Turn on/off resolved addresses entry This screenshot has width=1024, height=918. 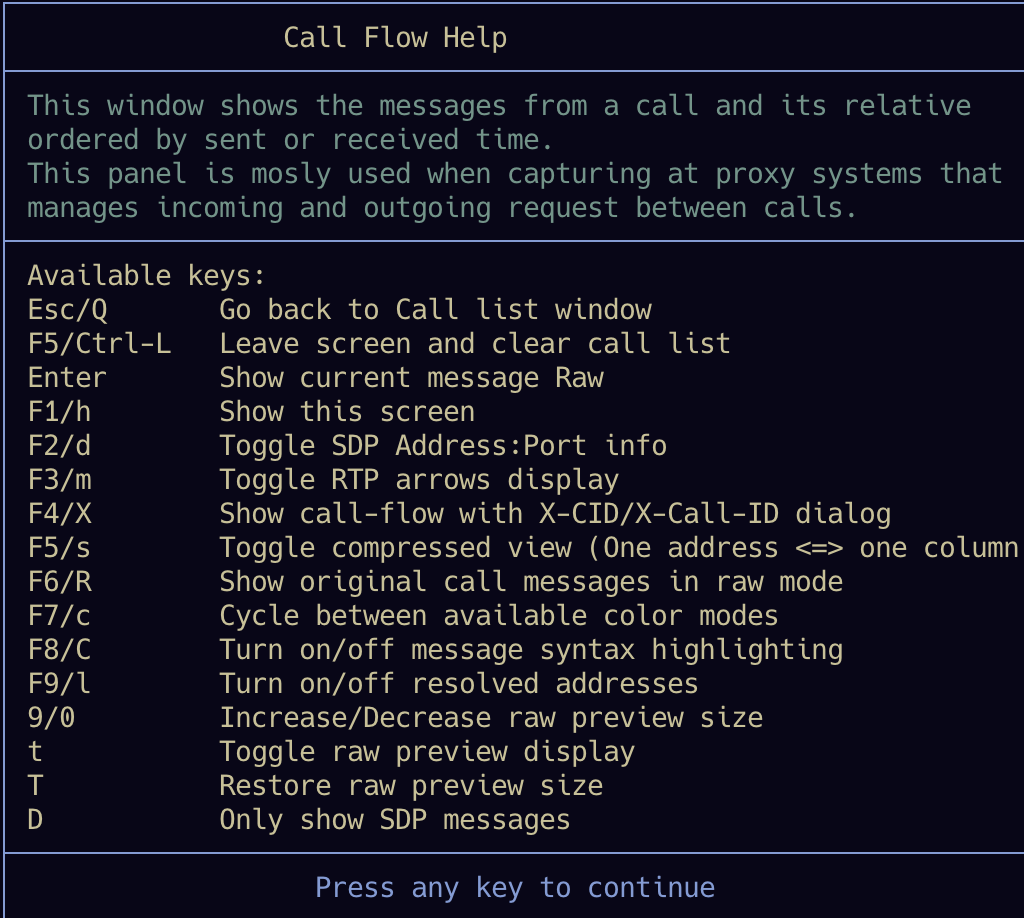459,684
